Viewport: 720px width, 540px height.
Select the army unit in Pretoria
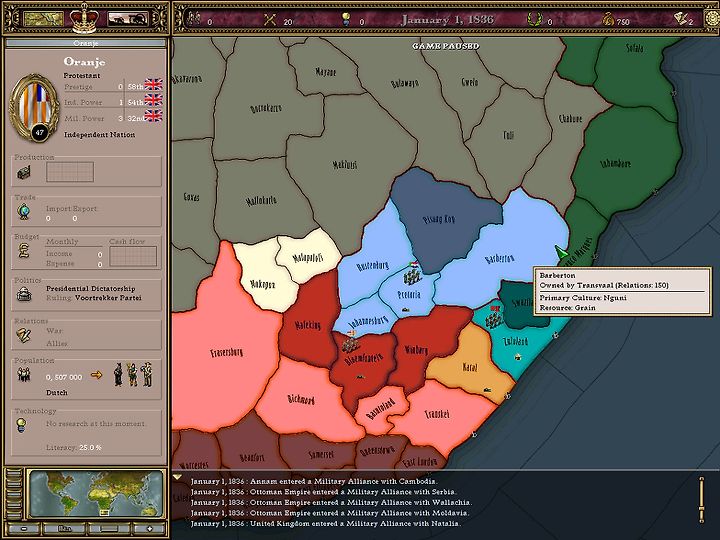coord(412,274)
